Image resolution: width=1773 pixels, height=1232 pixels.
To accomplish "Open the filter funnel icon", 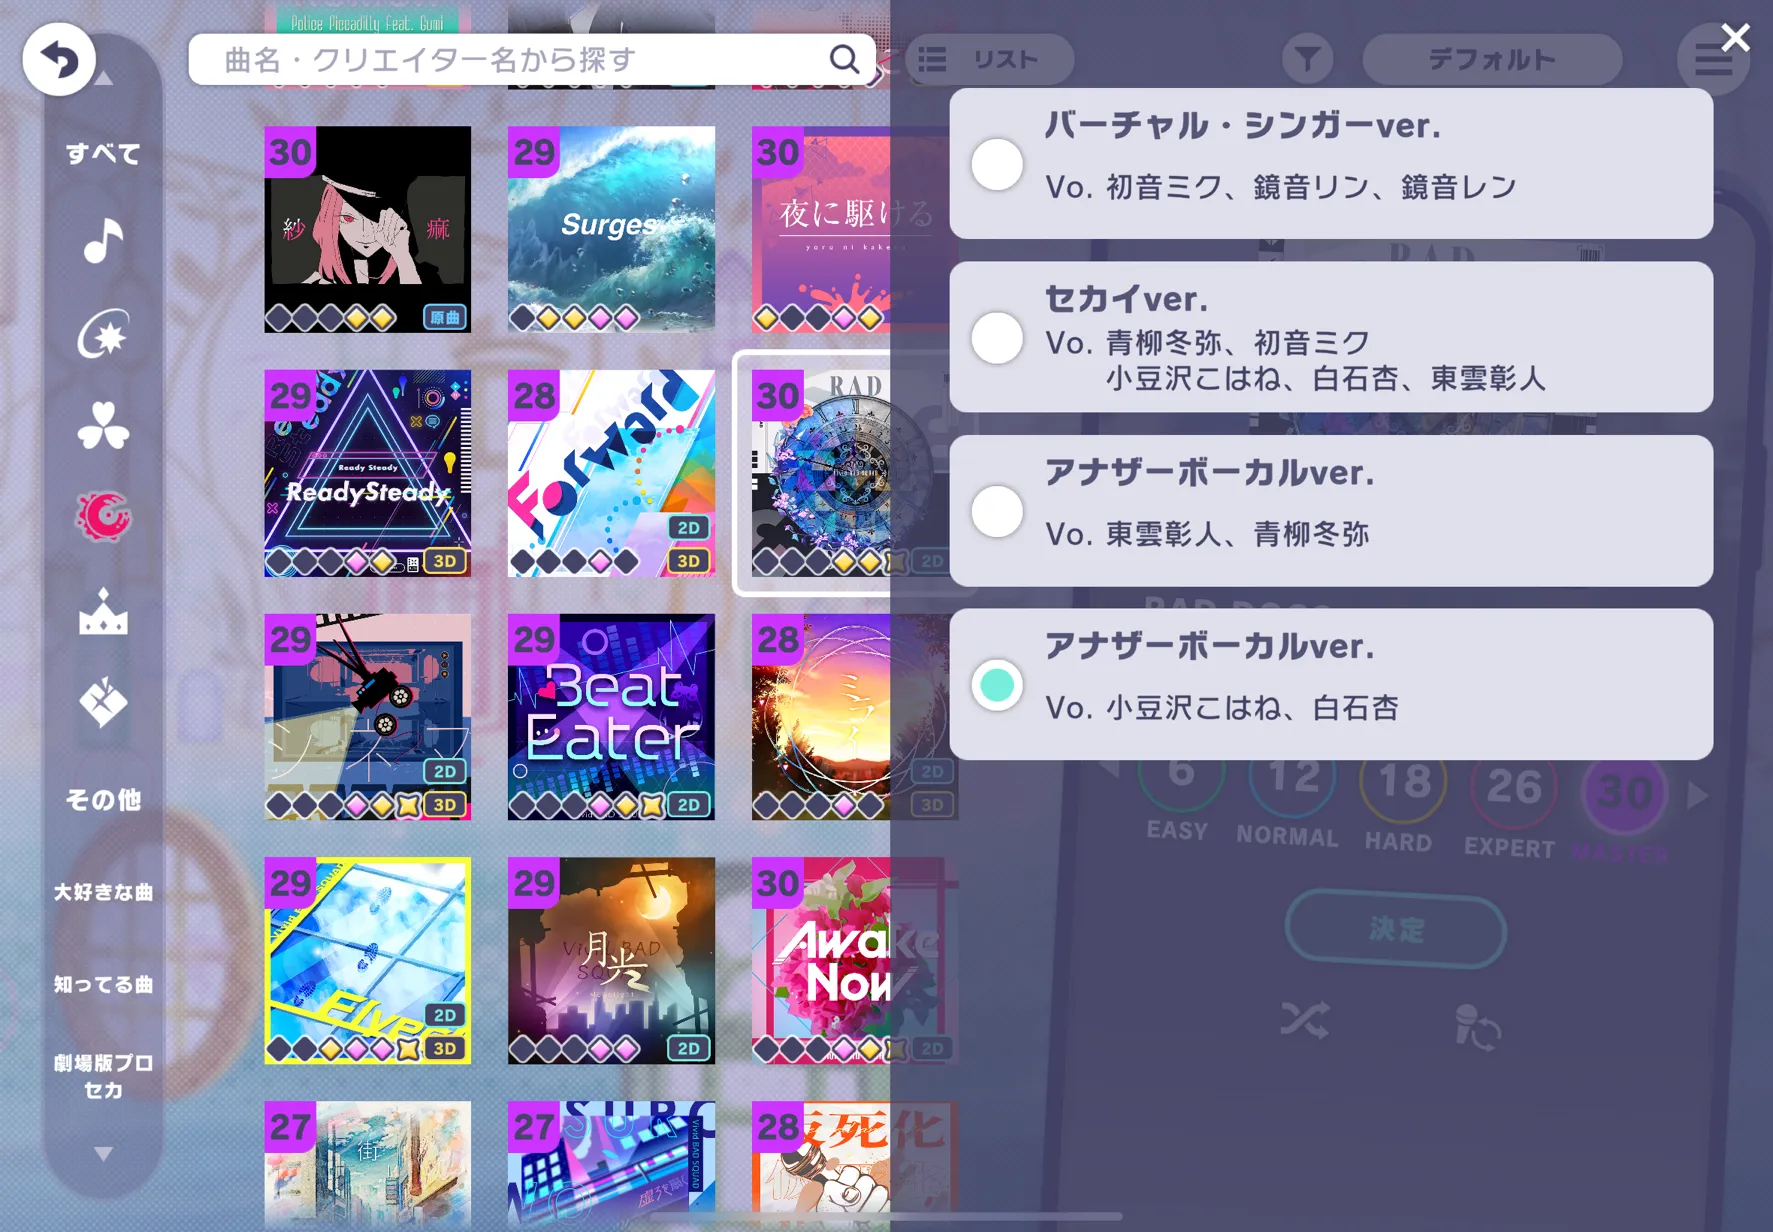I will 1307,60.
